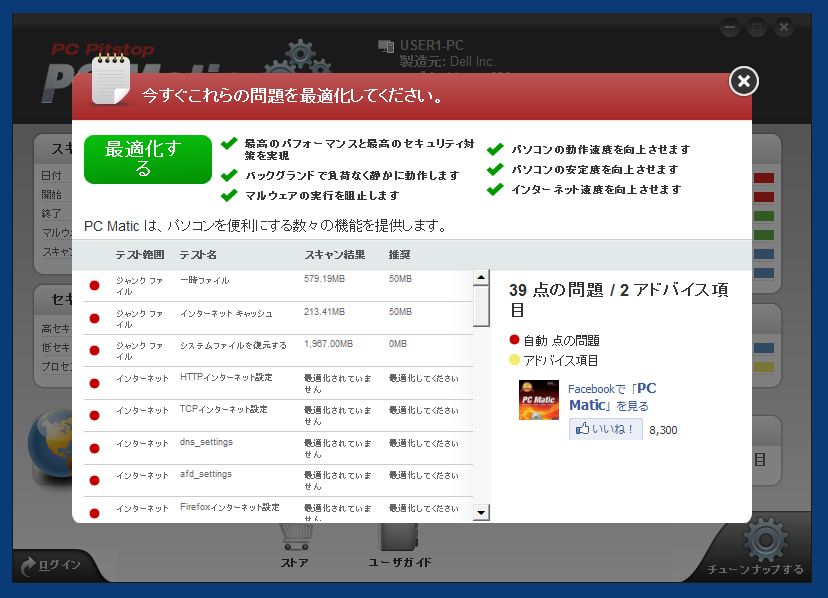
Task: Click red dot beside HTTPインターネット設定
Action: [95, 383]
